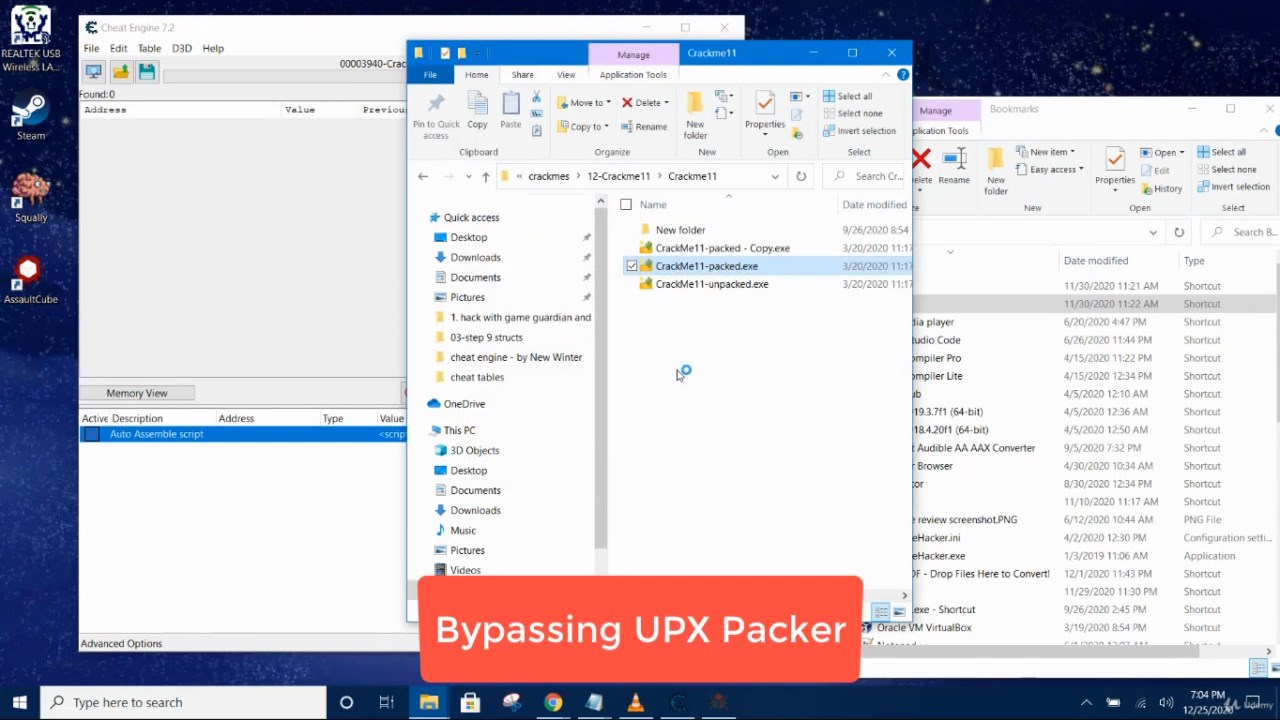The image size is (1280, 720).
Task: Open VLC media player from the taskbar
Action: coord(635,702)
